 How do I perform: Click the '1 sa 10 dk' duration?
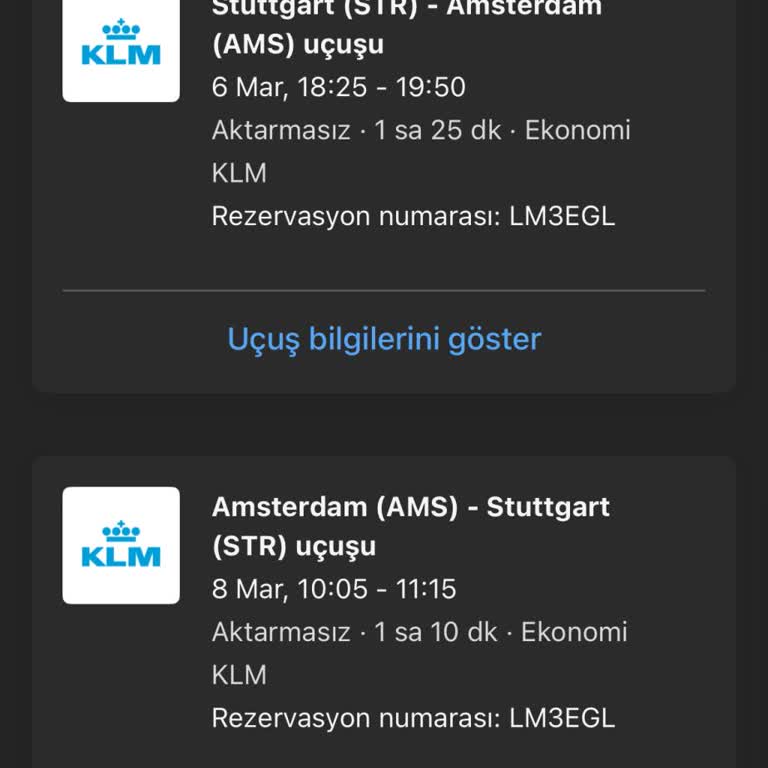point(436,632)
